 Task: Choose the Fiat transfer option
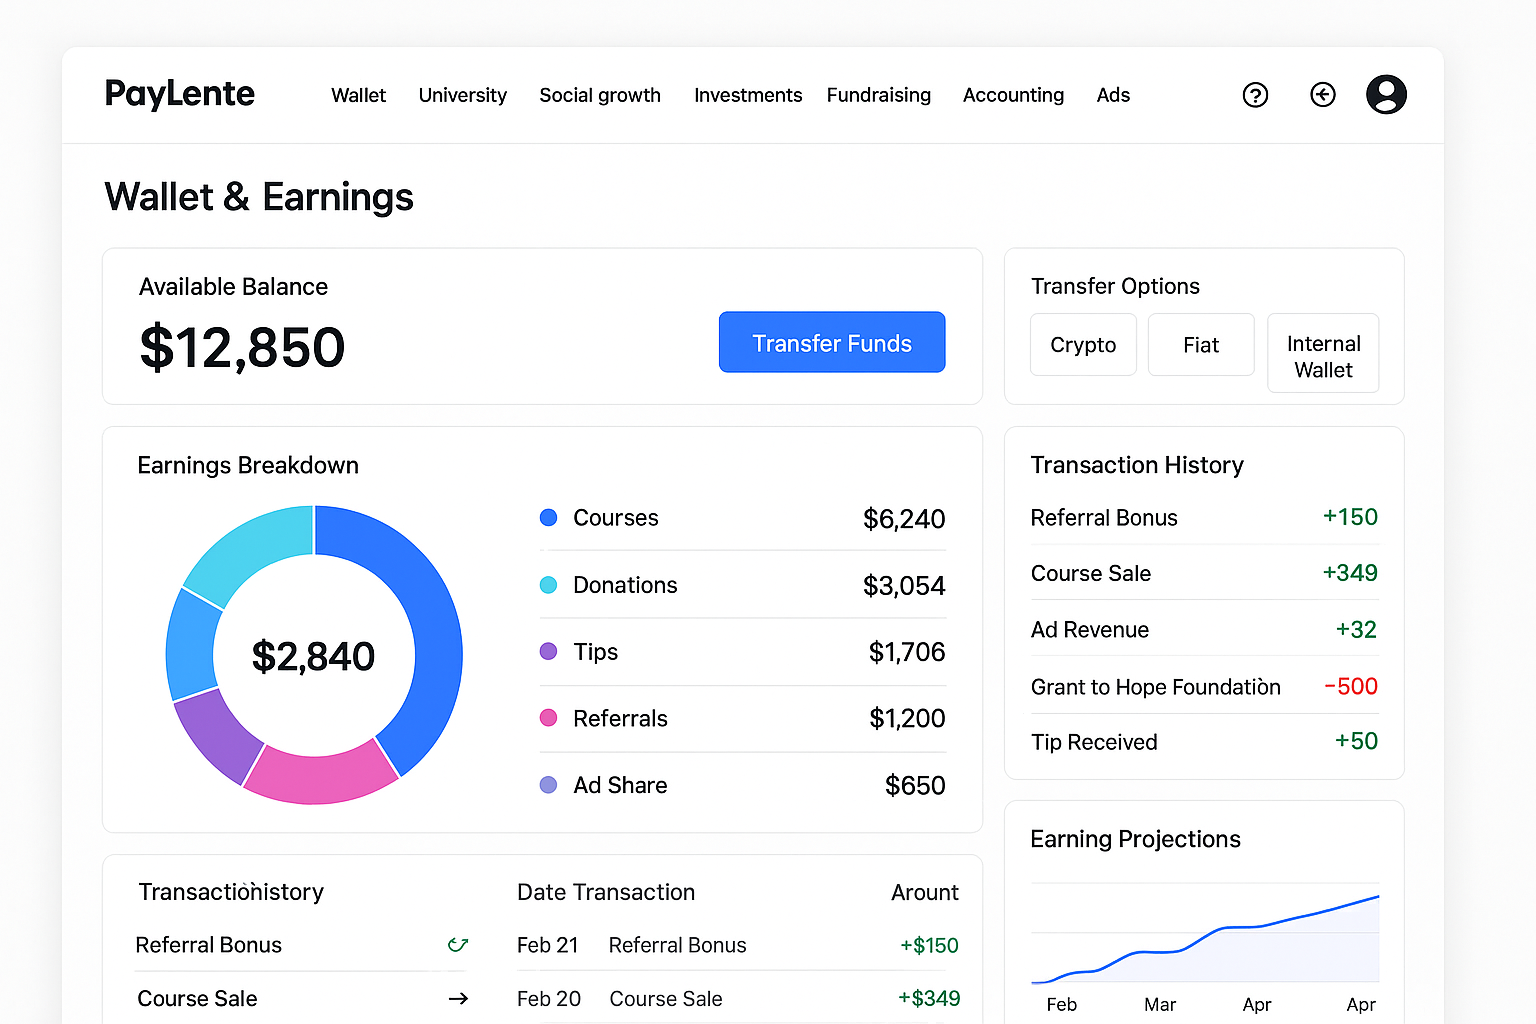tap(1201, 345)
